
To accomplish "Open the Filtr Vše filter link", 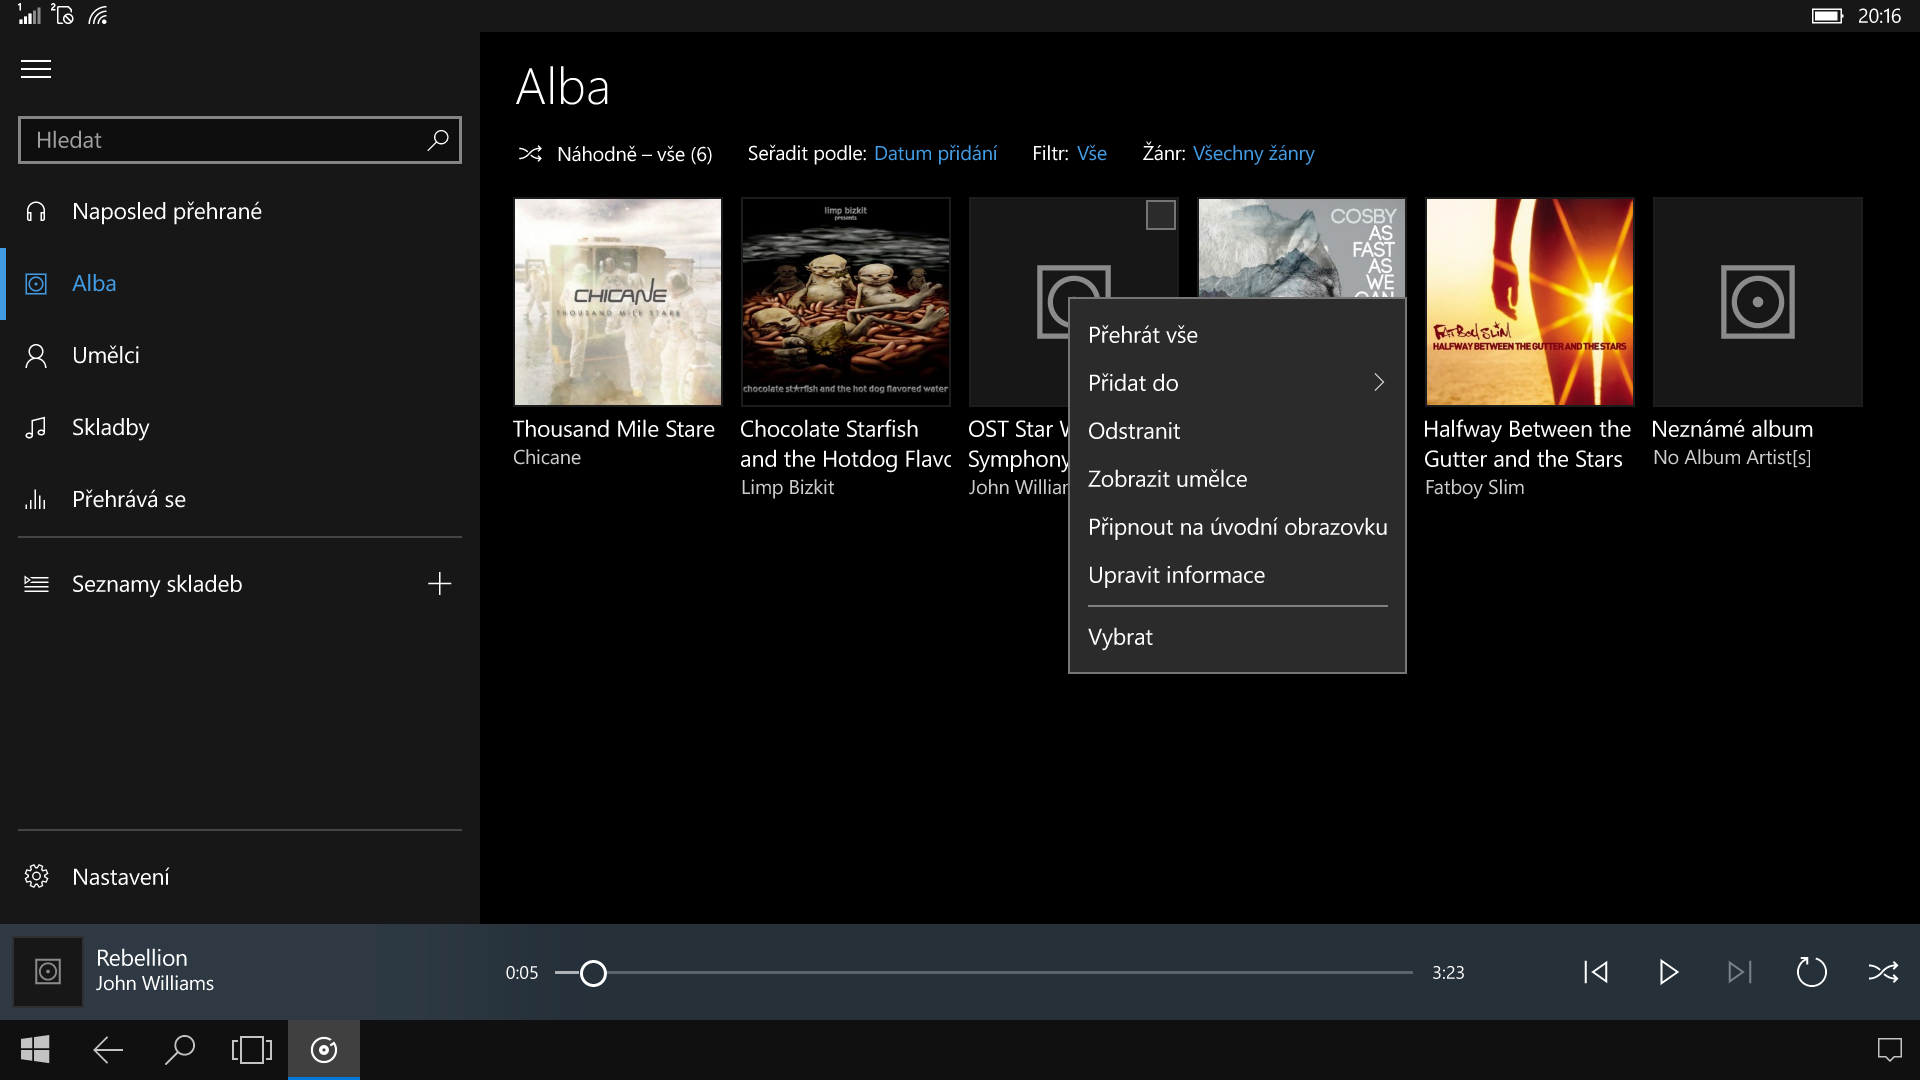I will (1091, 153).
